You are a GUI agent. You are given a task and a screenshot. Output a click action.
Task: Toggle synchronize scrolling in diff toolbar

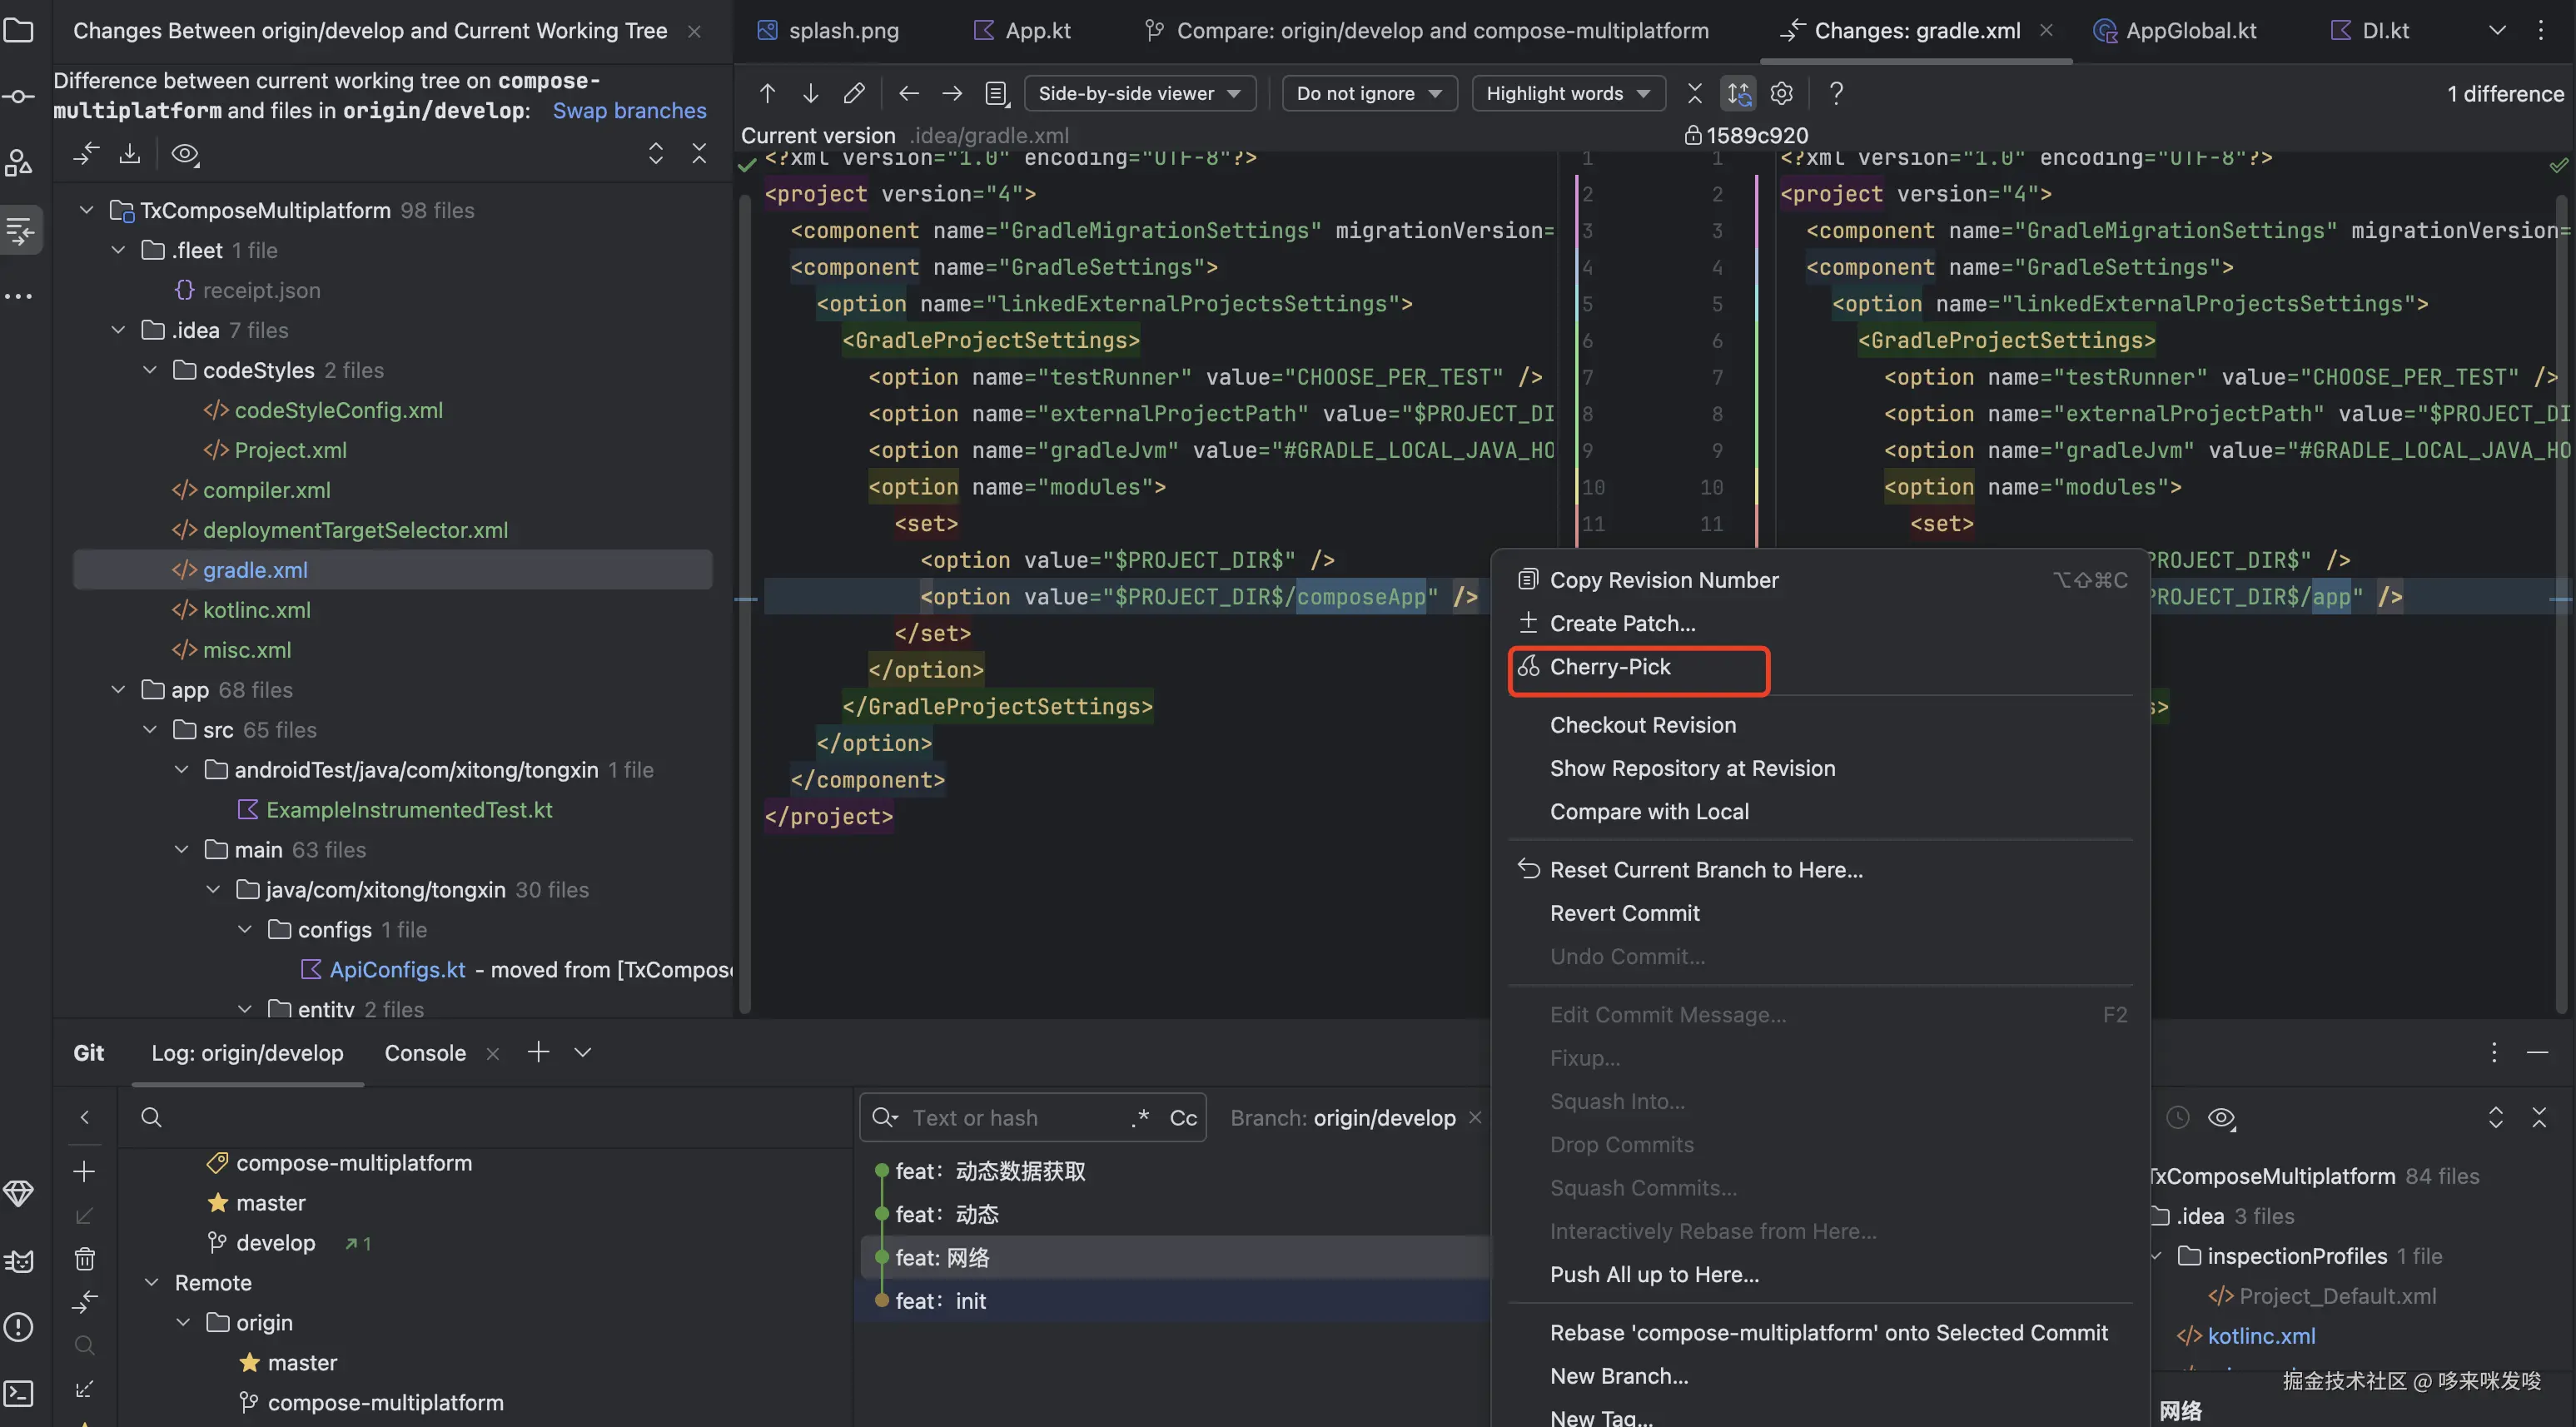tap(1739, 94)
